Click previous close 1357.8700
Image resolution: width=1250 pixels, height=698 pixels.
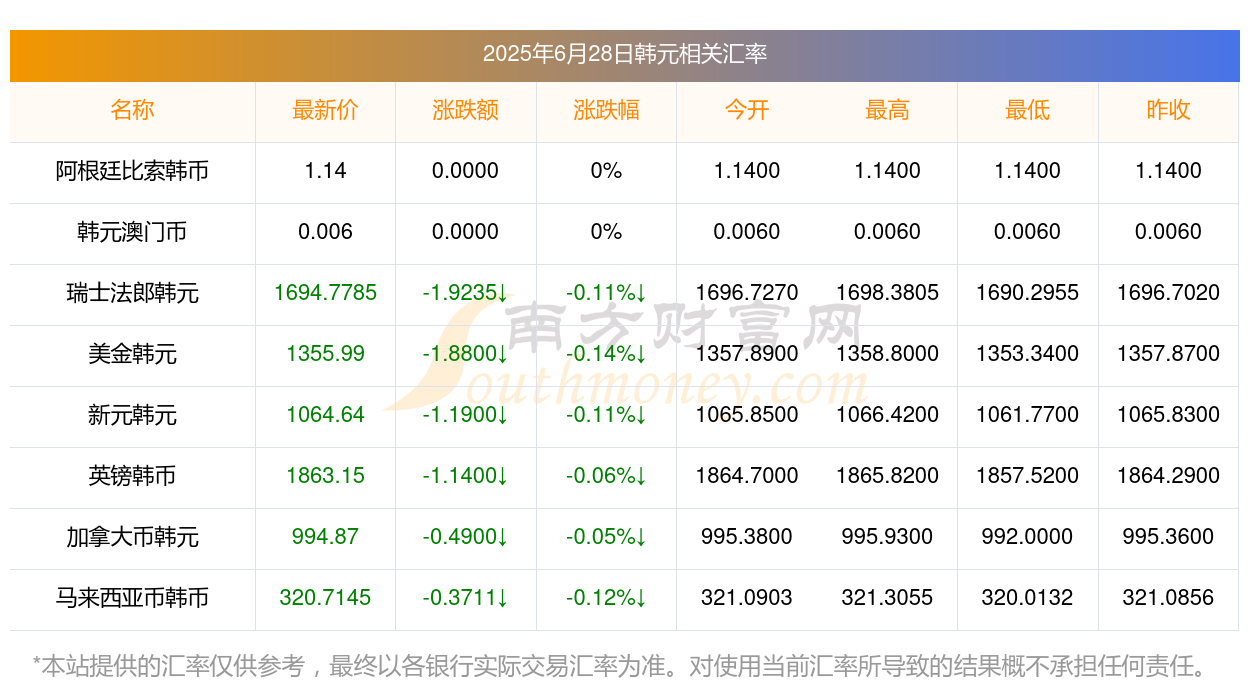click(1168, 354)
